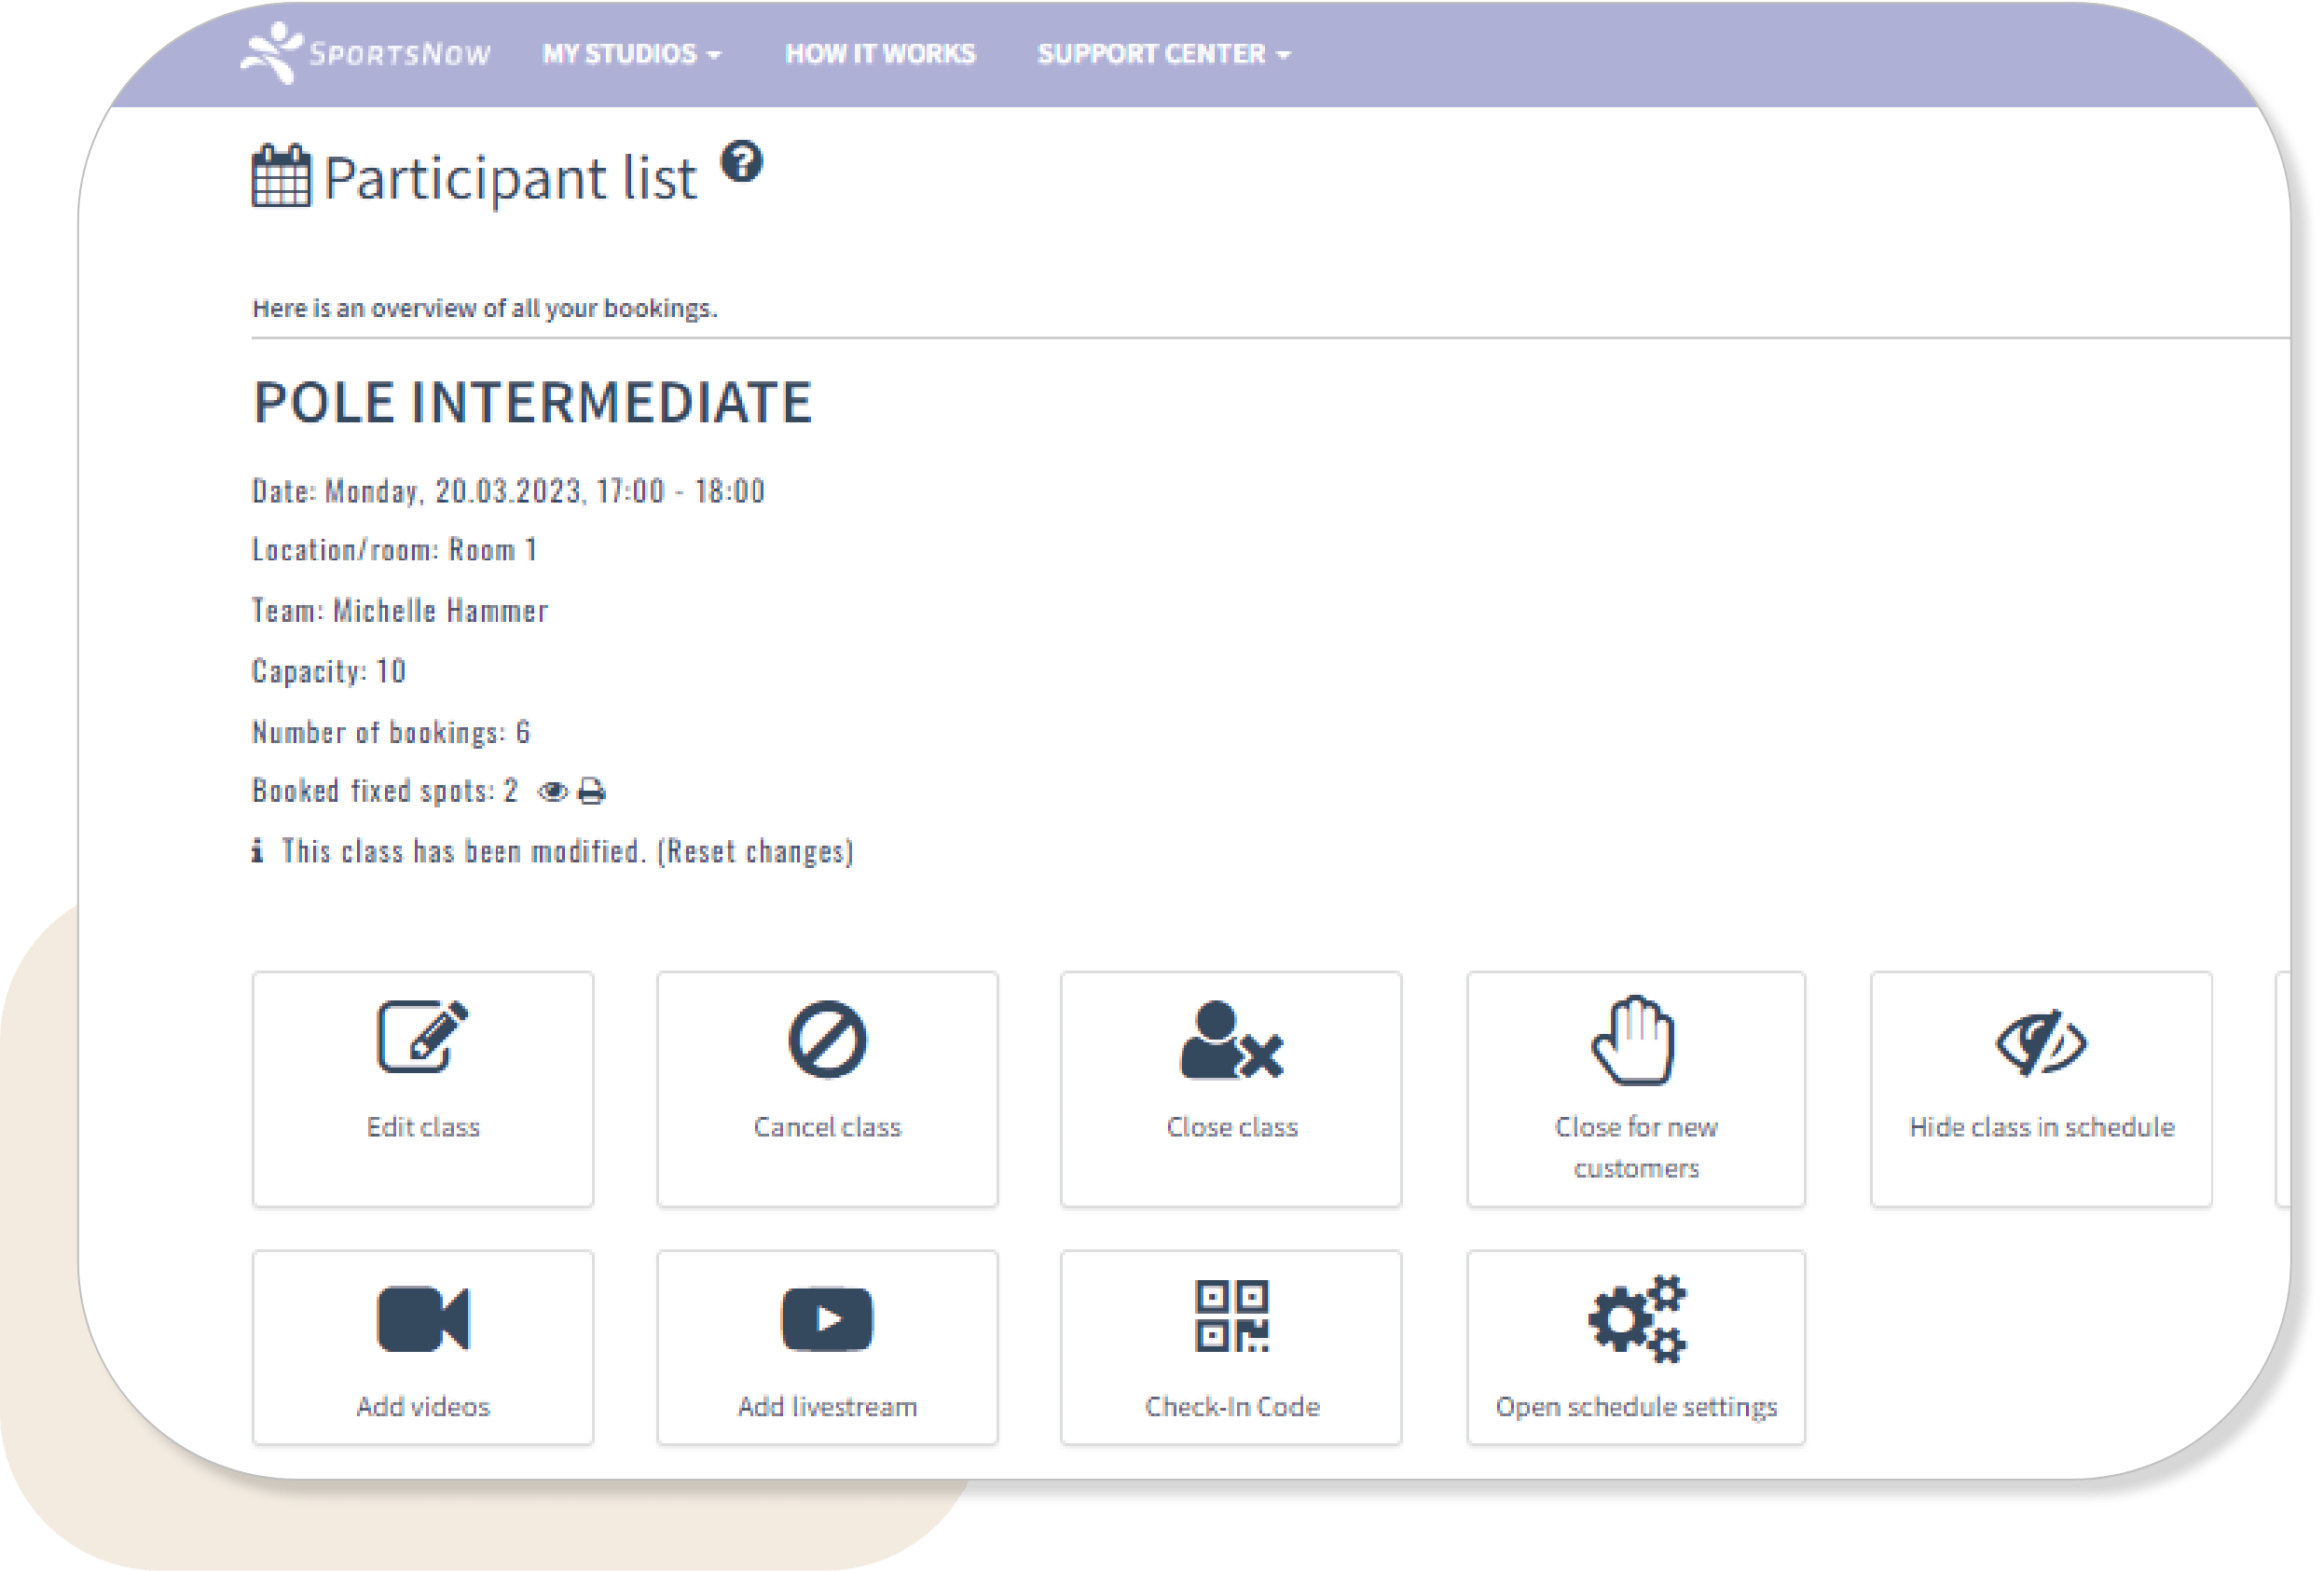Click the Cancel class ban icon
The image size is (2324, 1571).
827,1039
